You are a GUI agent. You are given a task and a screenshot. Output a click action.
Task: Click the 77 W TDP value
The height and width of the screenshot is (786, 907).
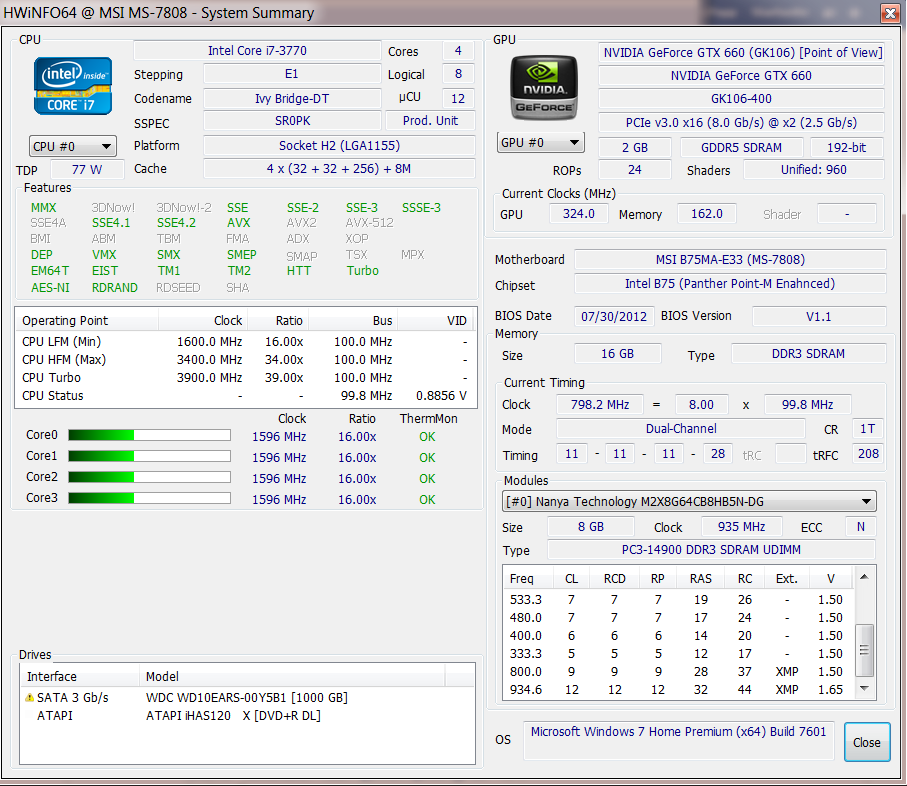coord(87,169)
